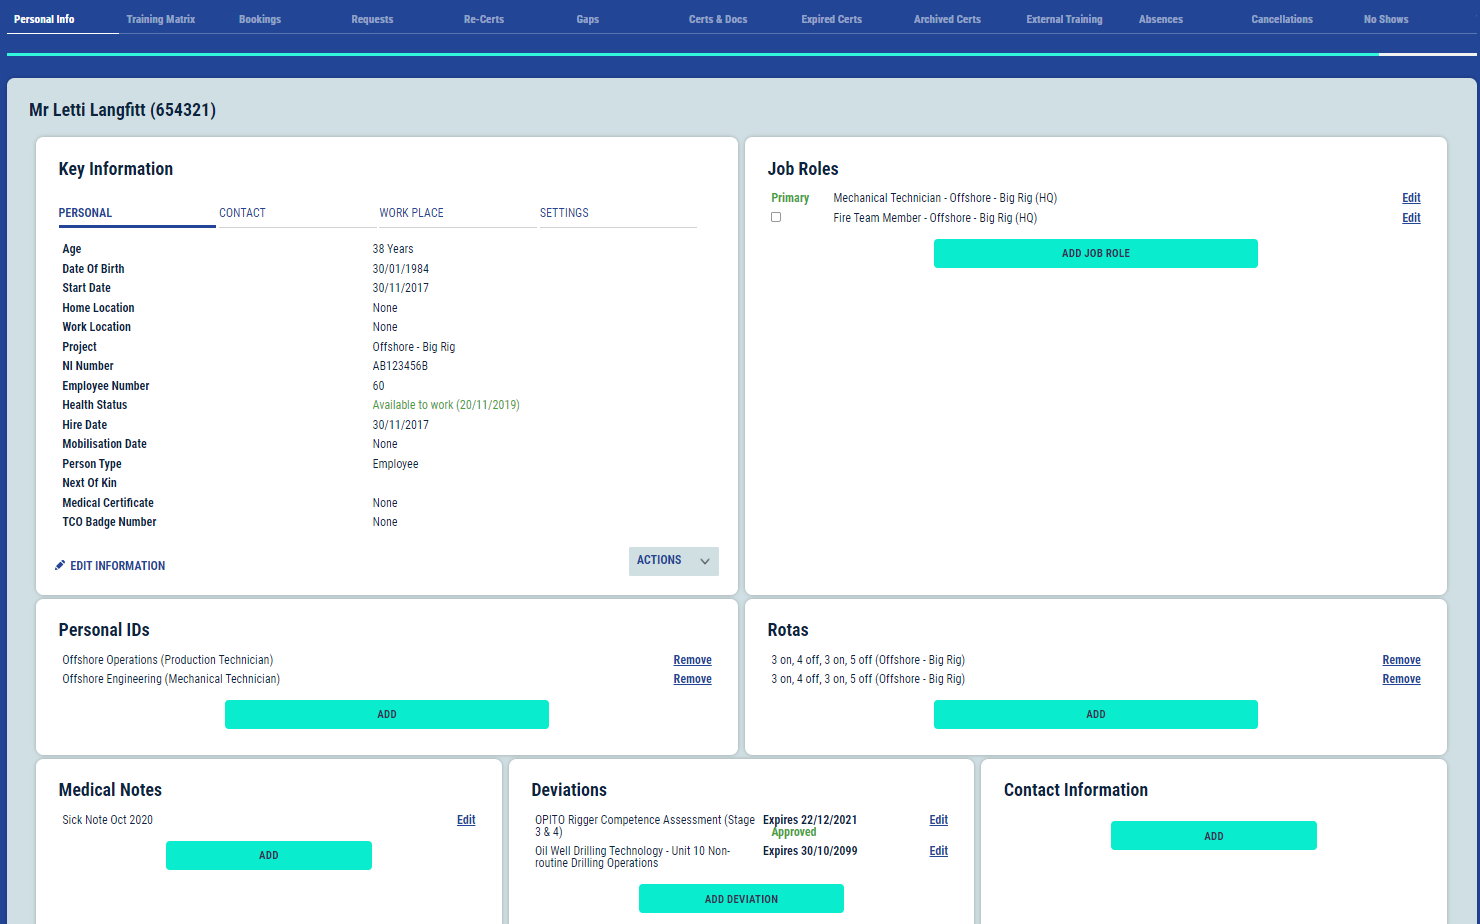Click Add under Personal IDs

386,714
